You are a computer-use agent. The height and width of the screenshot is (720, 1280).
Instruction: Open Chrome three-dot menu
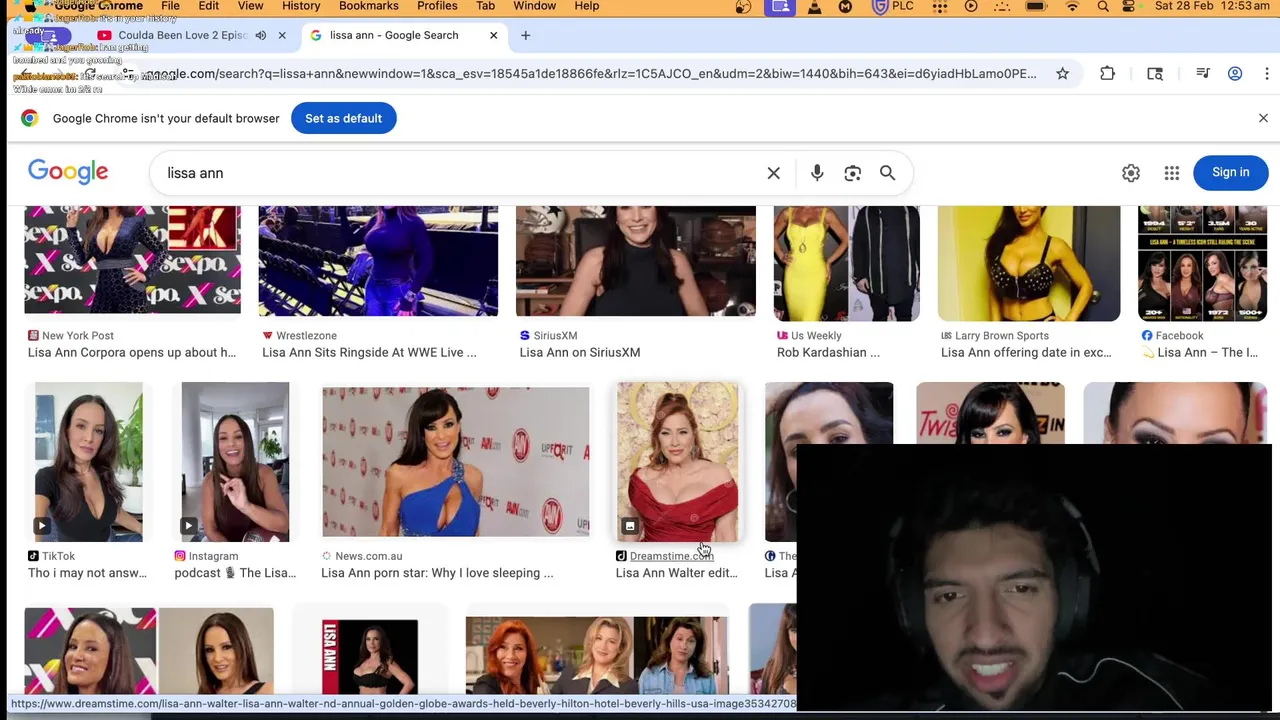coord(1267,74)
